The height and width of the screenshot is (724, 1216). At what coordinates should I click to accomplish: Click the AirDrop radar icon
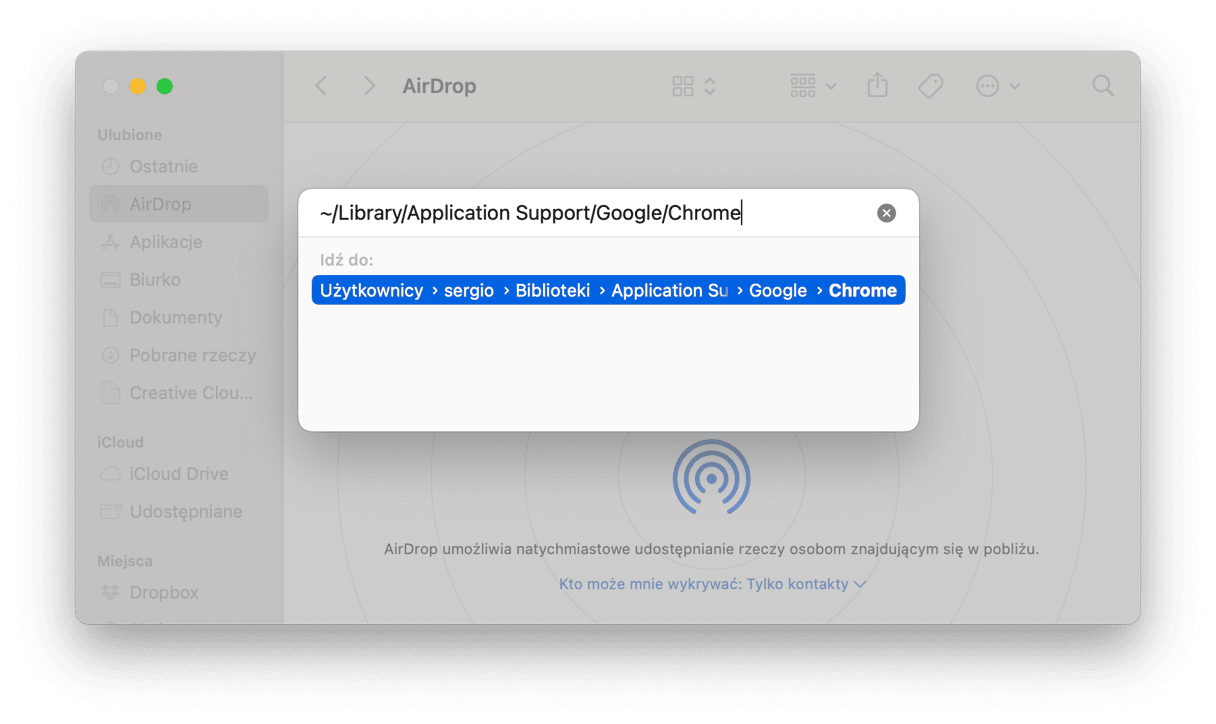point(711,477)
